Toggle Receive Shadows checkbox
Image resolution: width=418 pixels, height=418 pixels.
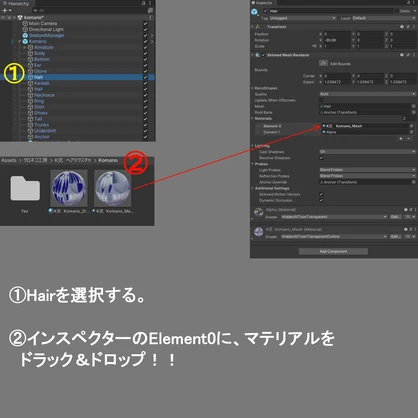pyautogui.click(x=321, y=158)
